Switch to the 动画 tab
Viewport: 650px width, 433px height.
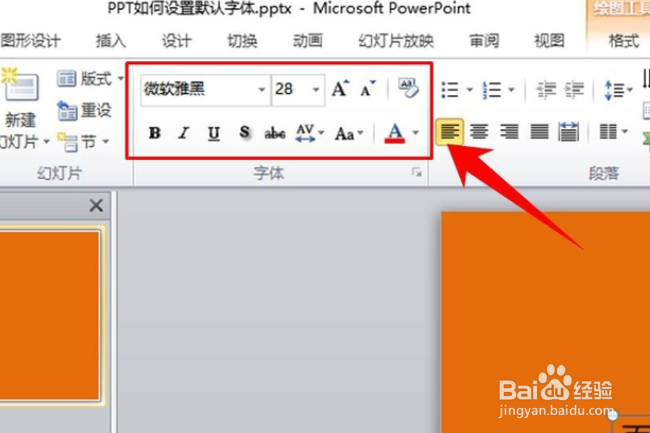307,41
